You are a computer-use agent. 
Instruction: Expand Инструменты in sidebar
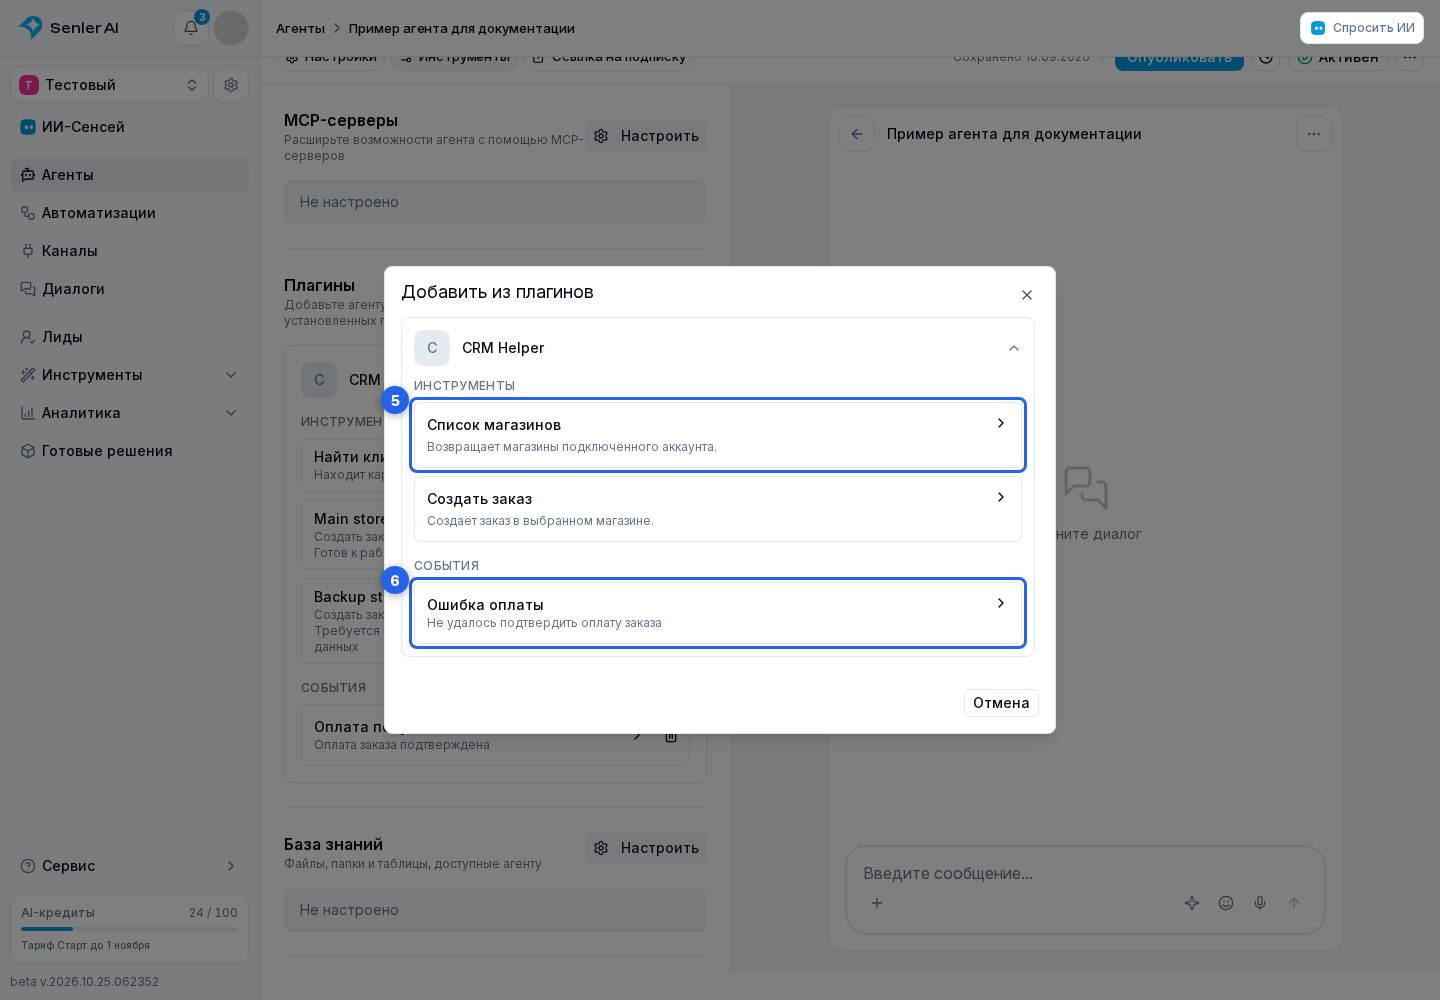pyautogui.click(x=130, y=375)
